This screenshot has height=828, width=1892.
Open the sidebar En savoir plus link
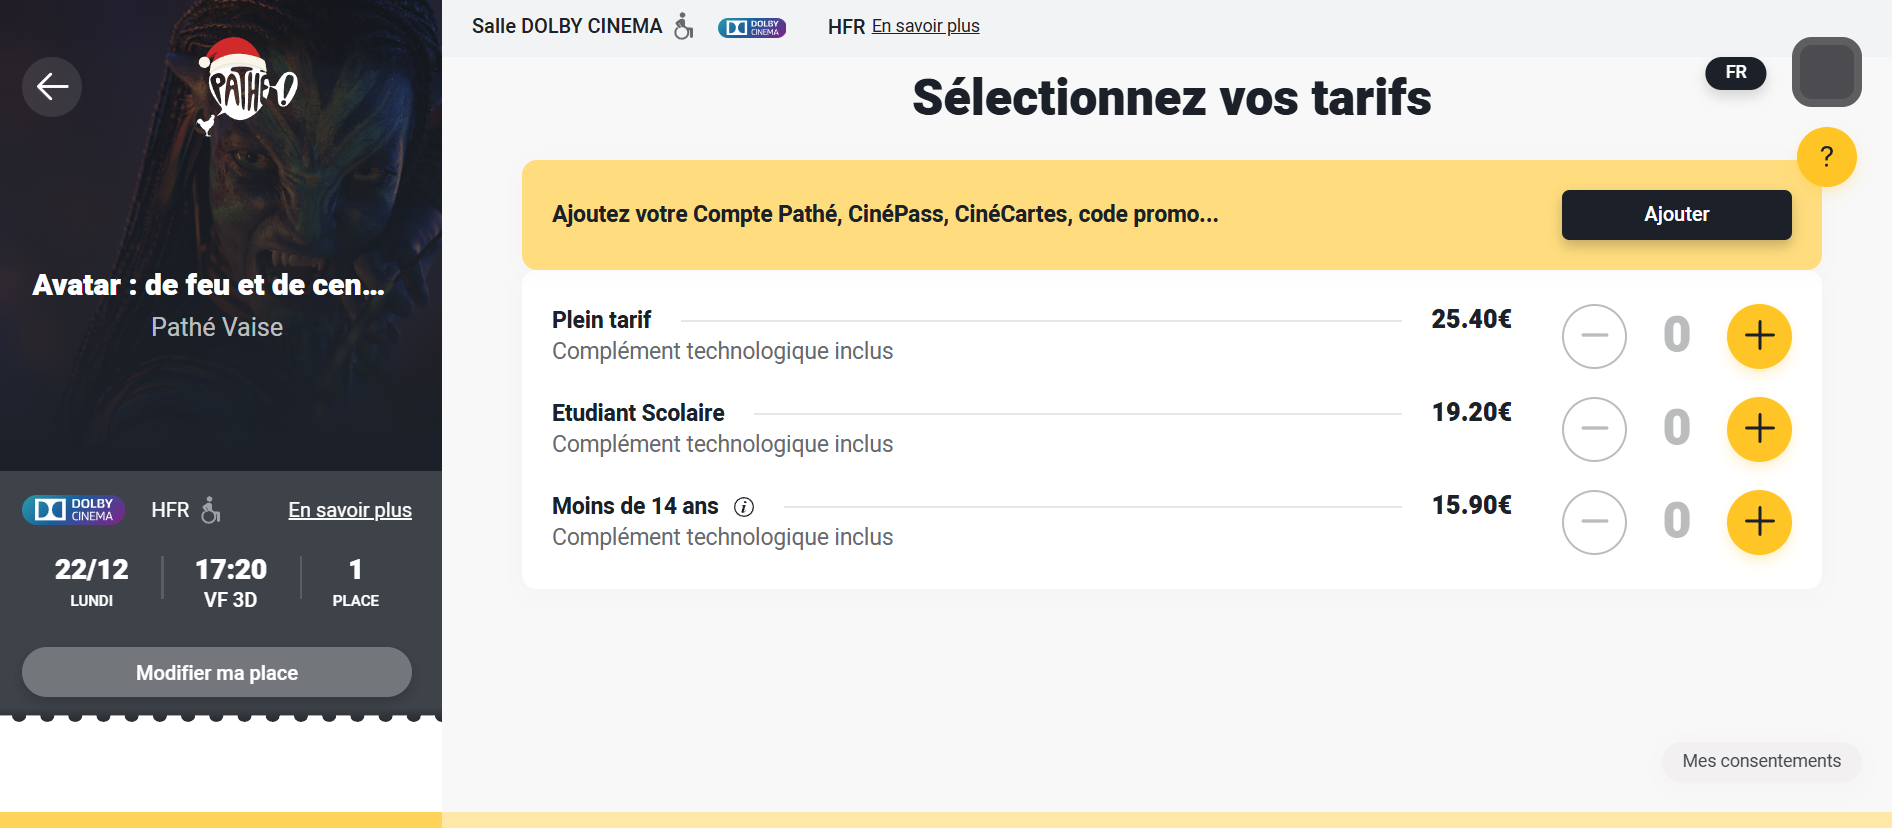click(350, 510)
